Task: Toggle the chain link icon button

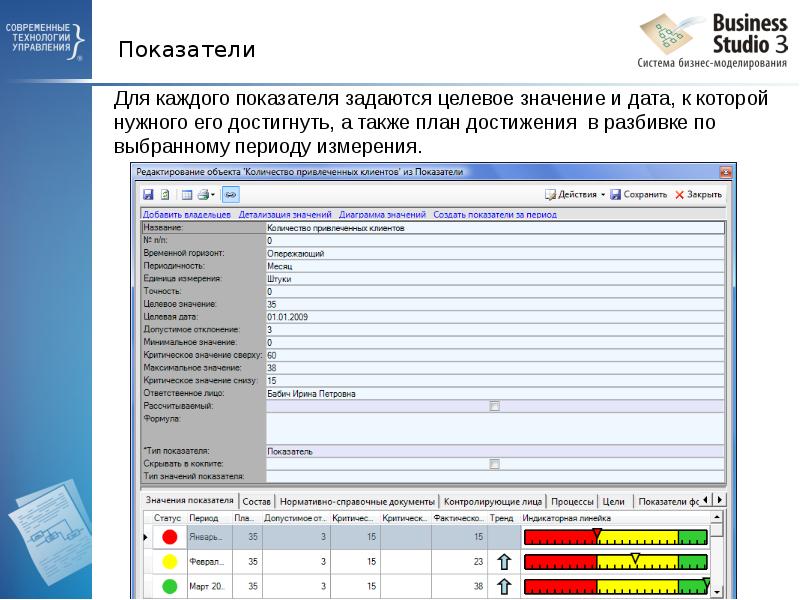Action: 231,194
